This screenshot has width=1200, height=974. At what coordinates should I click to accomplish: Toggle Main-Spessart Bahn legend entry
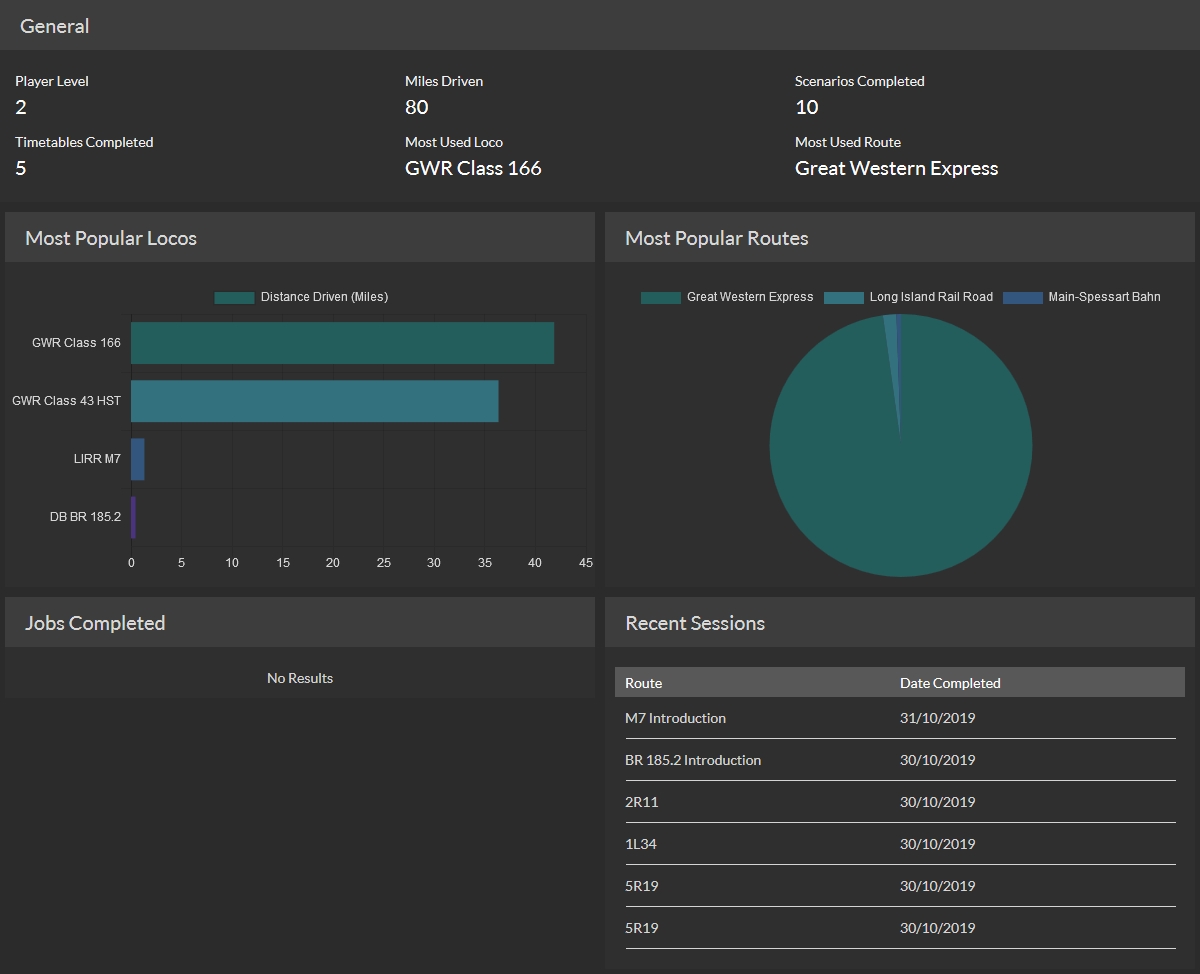[1103, 297]
